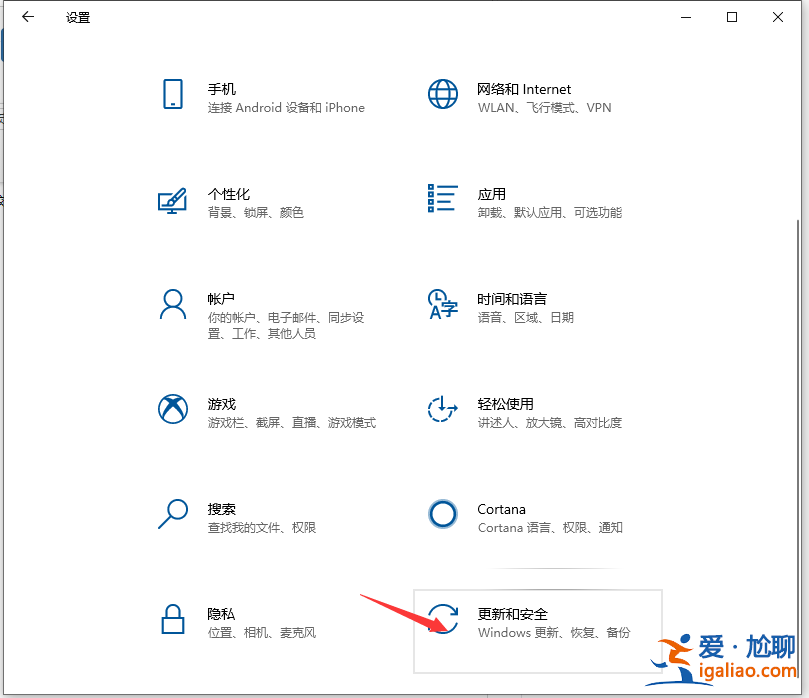Viewport: 809px width, 698px height.
Task: Go back using the back arrow
Action: click(x=28, y=17)
